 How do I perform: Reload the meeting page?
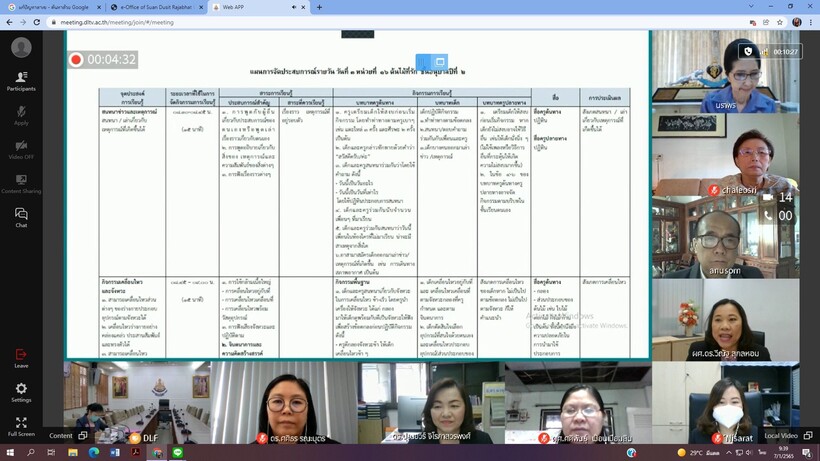point(37,22)
